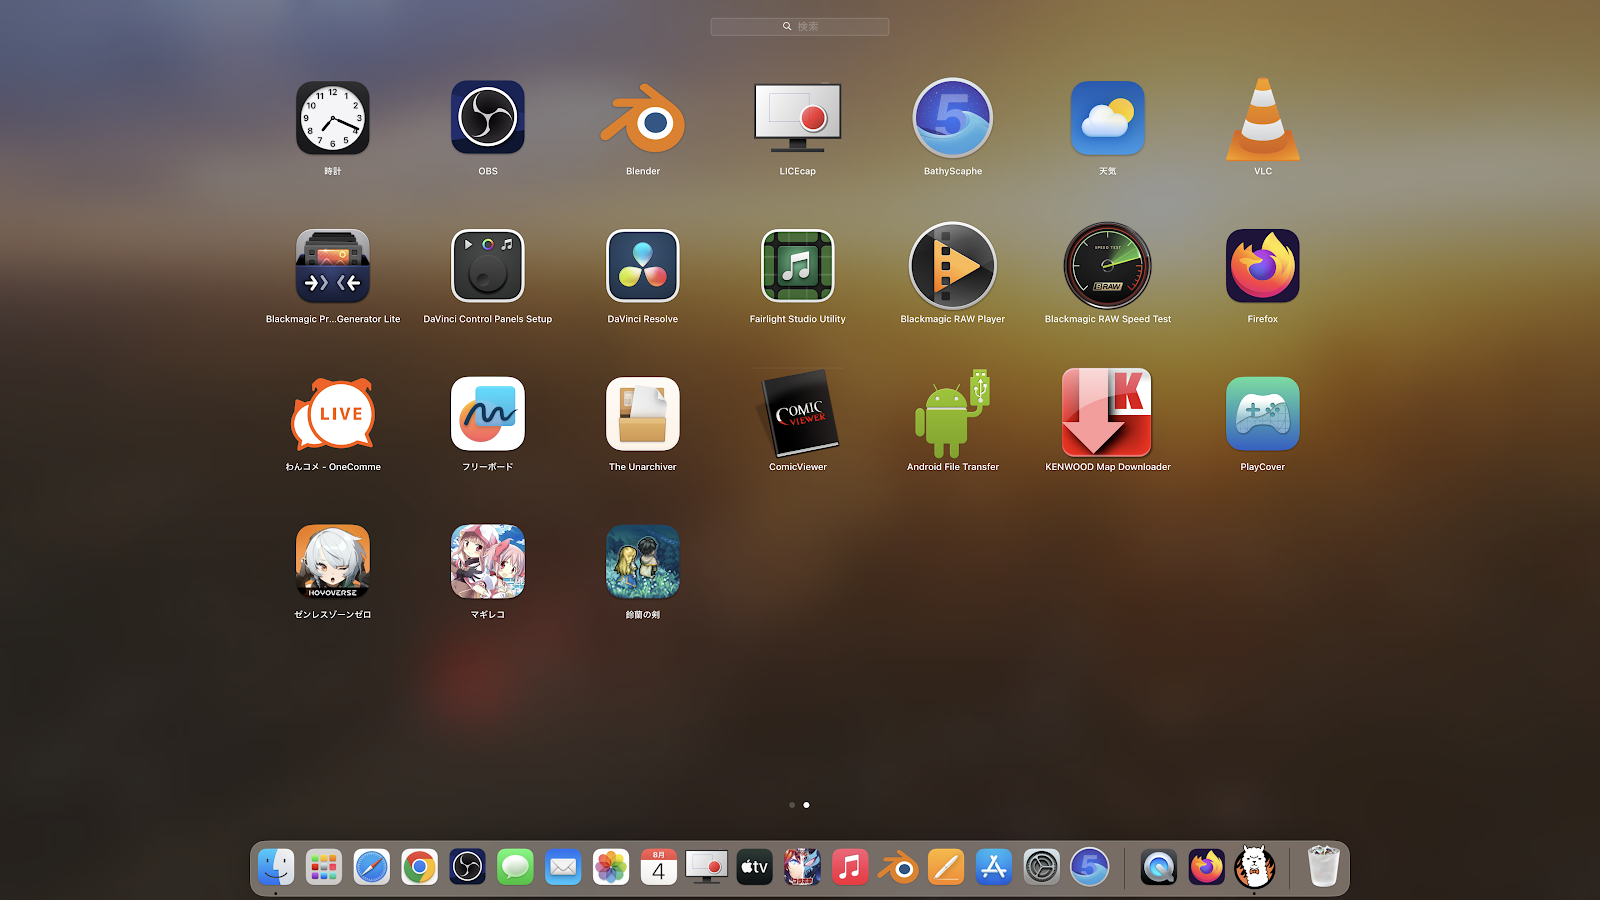Open OBS from the Dock
This screenshot has width=1600, height=900.
point(467,867)
